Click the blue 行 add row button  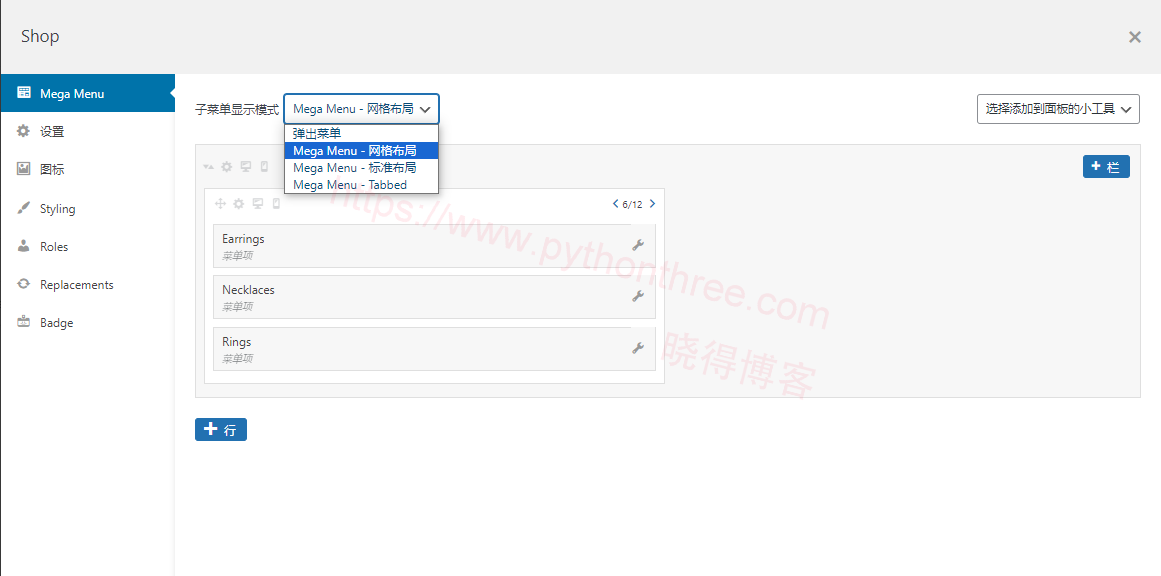tap(221, 430)
